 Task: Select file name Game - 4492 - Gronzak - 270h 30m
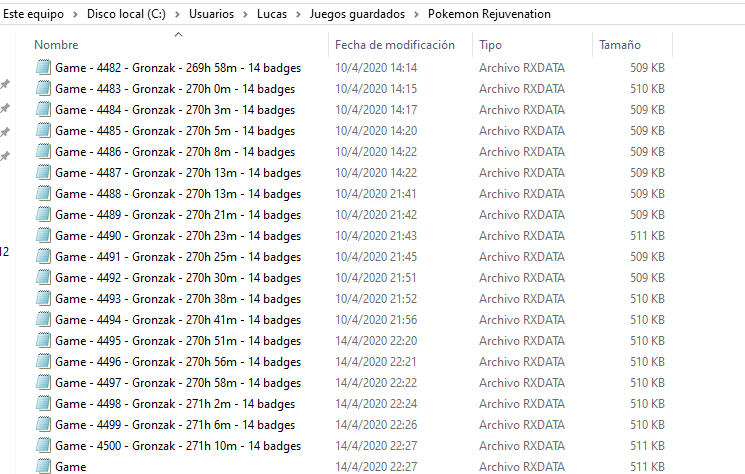[178, 278]
